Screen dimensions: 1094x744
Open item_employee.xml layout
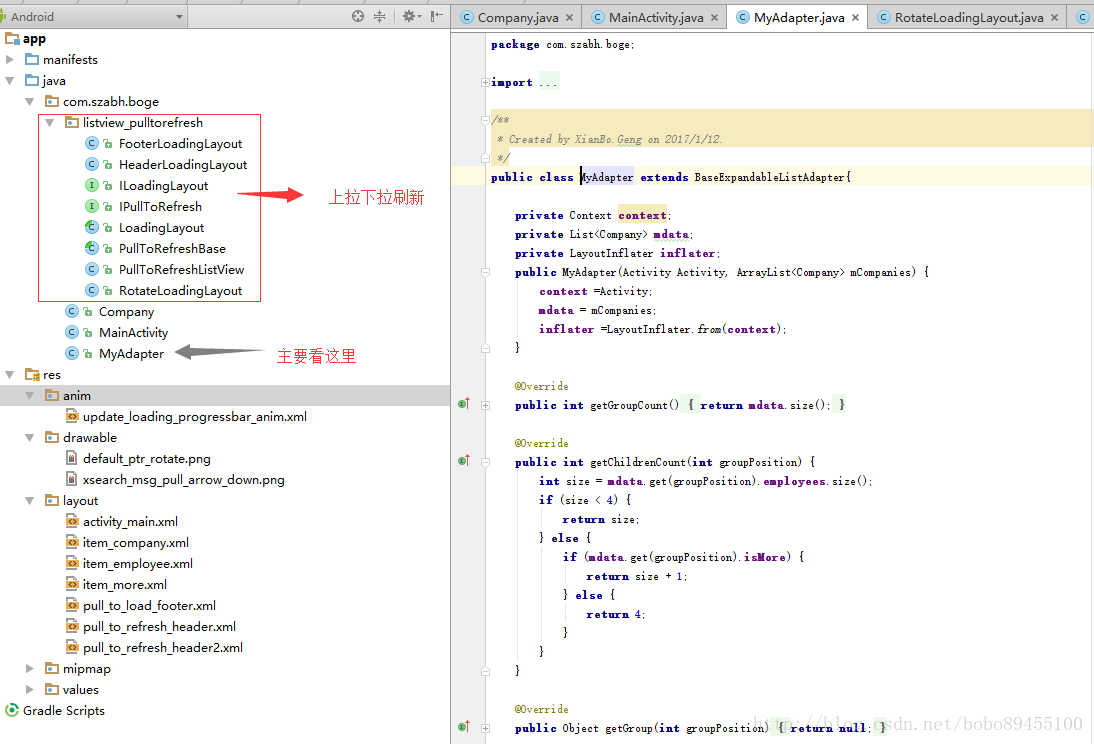[x=137, y=563]
